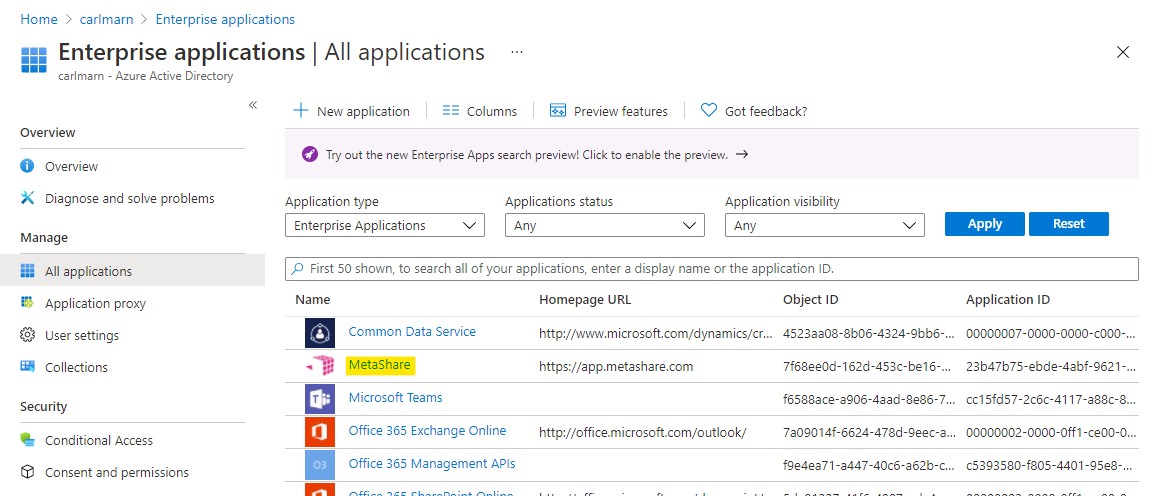Image resolution: width=1157 pixels, height=496 pixels.
Task: Click the plus icon for New application
Action: [x=300, y=111]
